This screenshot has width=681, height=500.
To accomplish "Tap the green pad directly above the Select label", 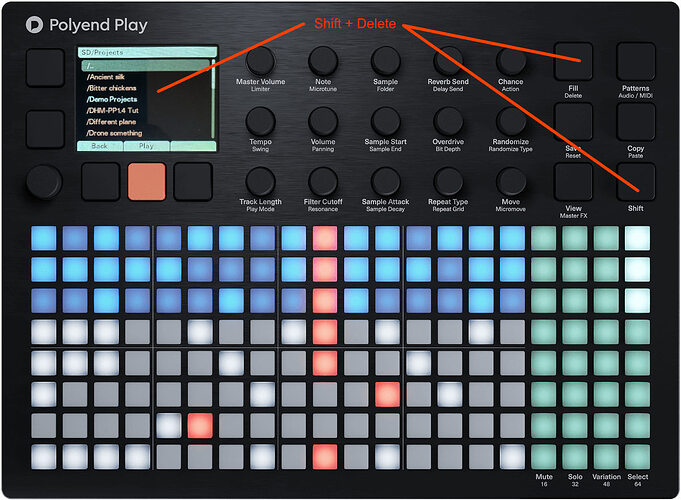I will pos(638,457).
